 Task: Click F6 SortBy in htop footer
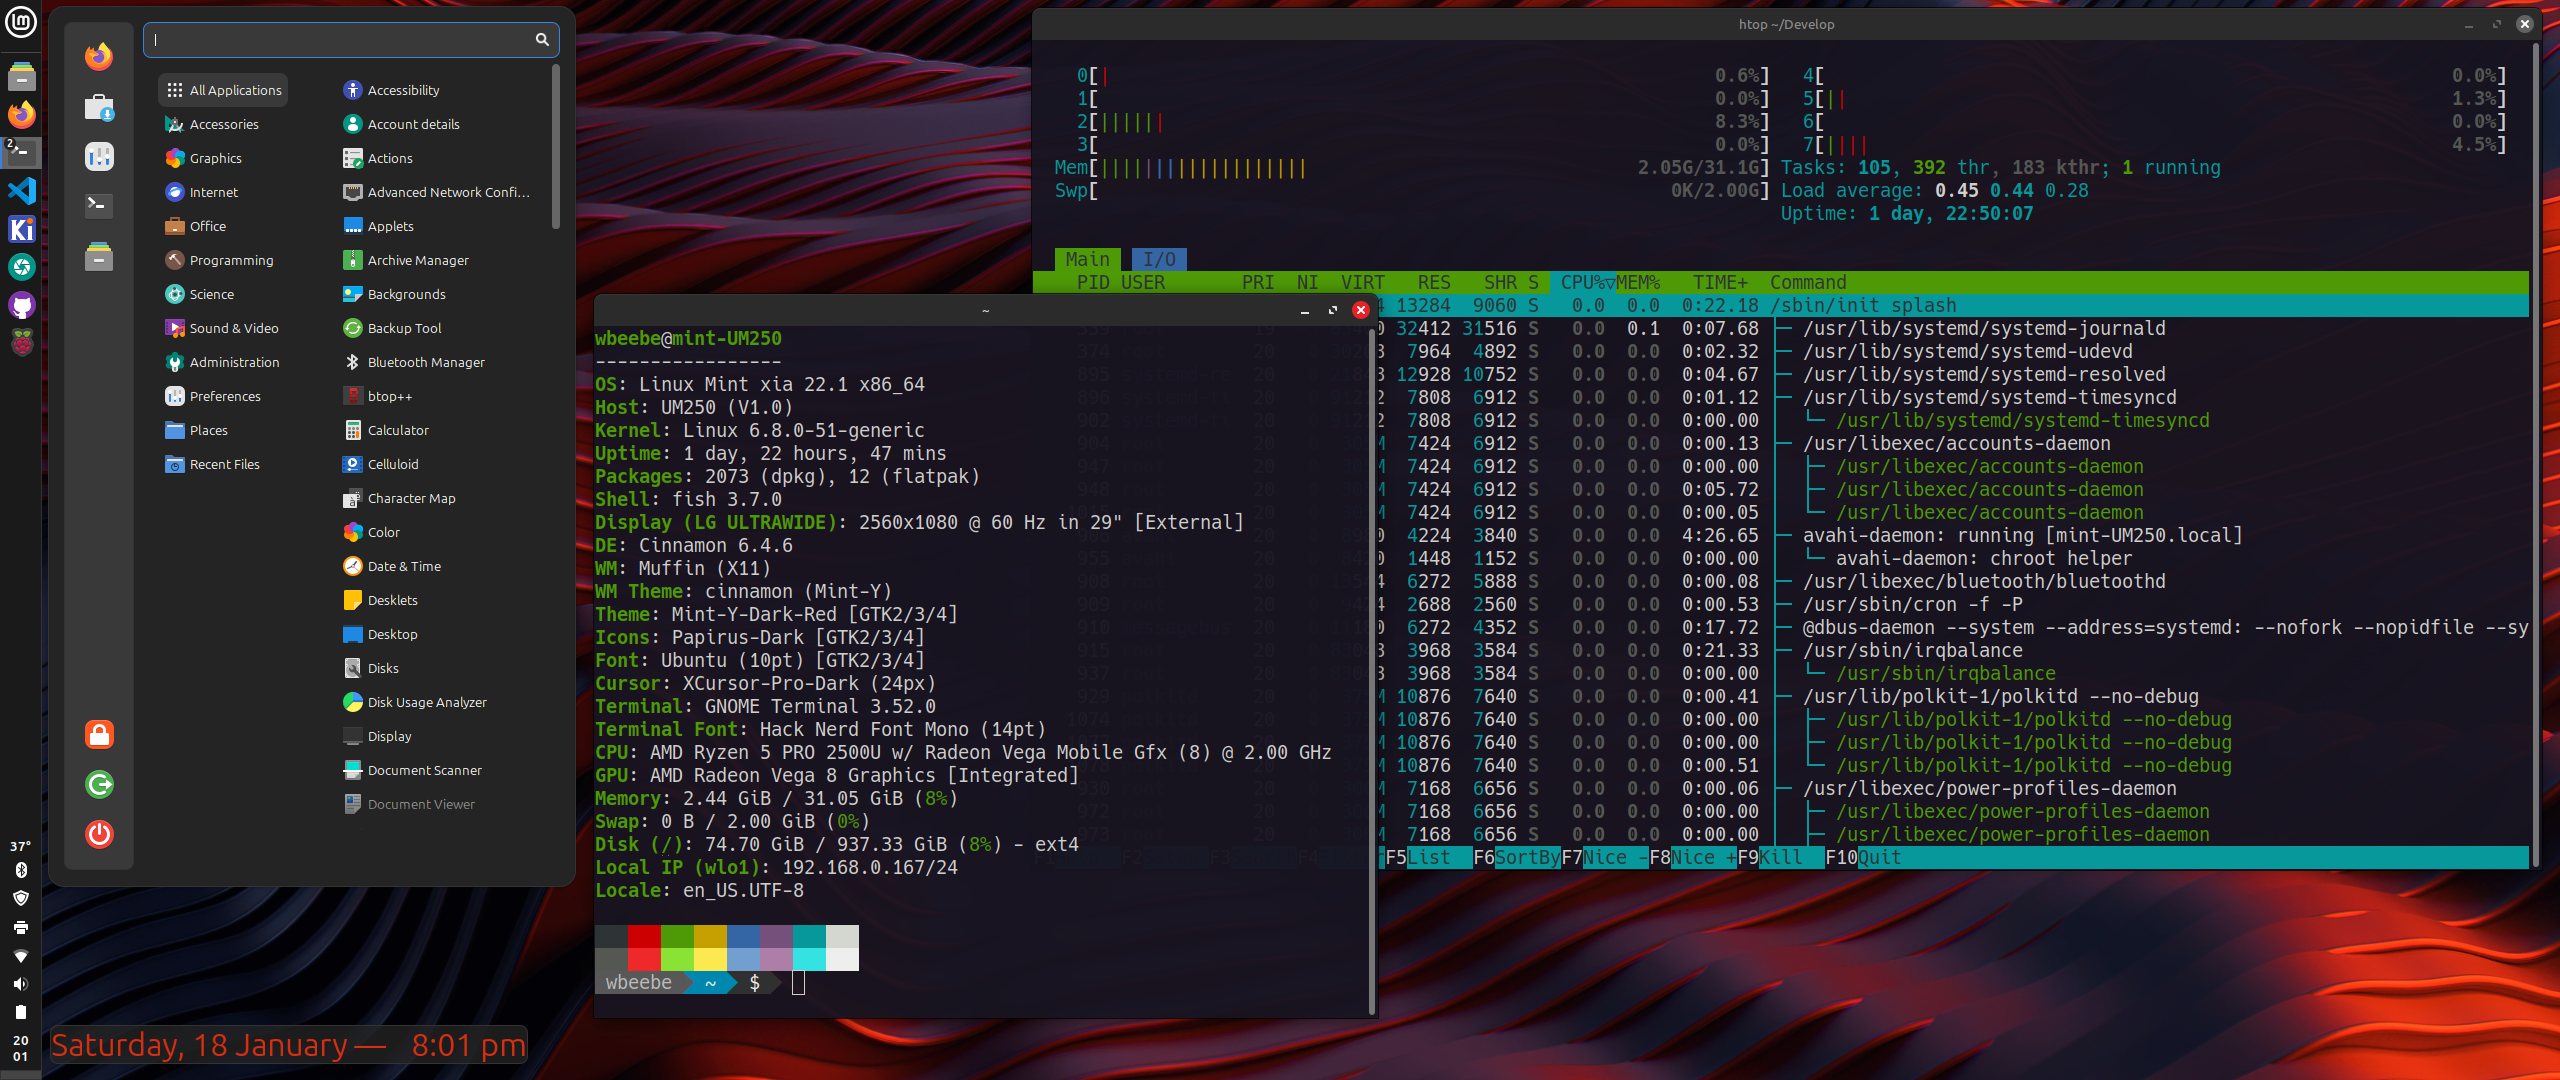[1517, 857]
